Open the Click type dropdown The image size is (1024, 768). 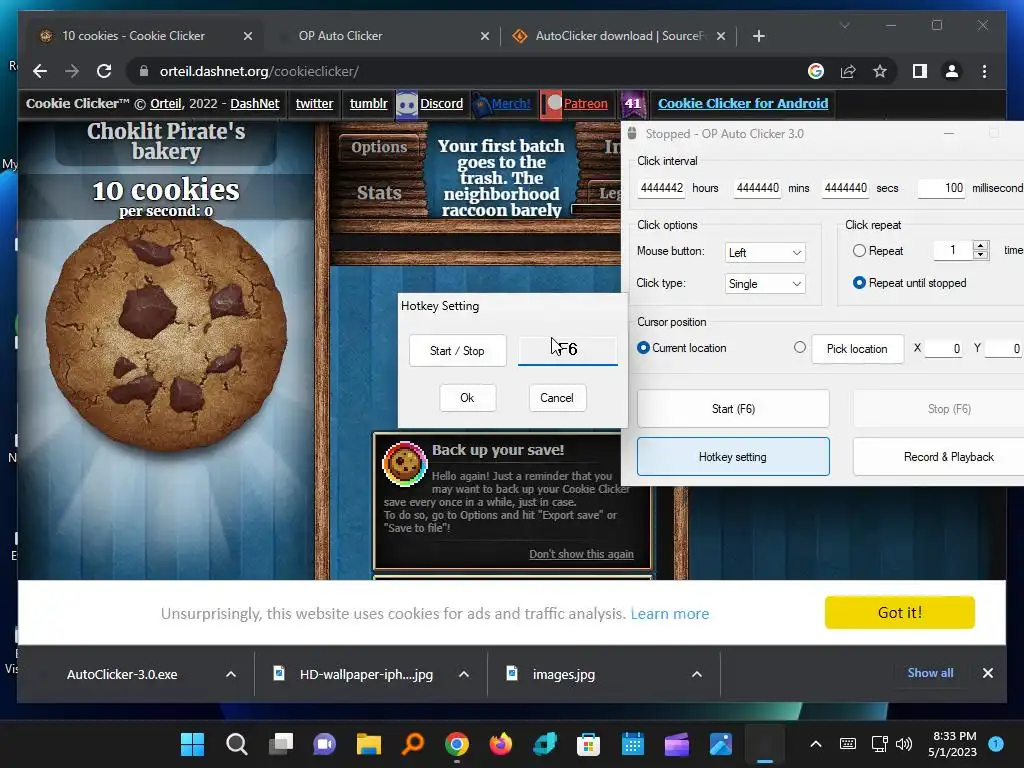765,284
